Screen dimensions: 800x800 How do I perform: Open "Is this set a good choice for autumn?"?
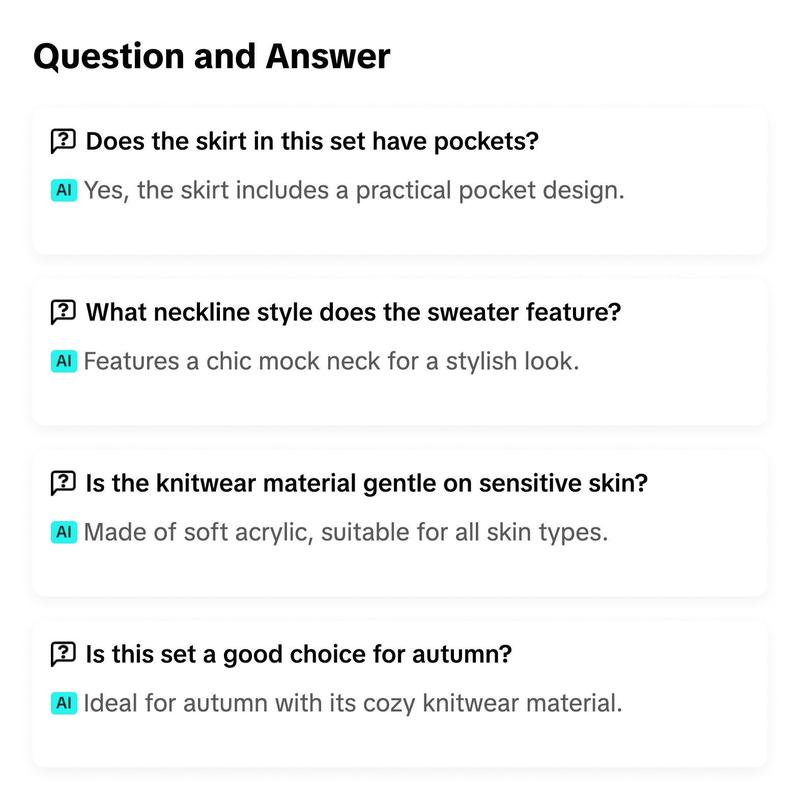pos(298,654)
